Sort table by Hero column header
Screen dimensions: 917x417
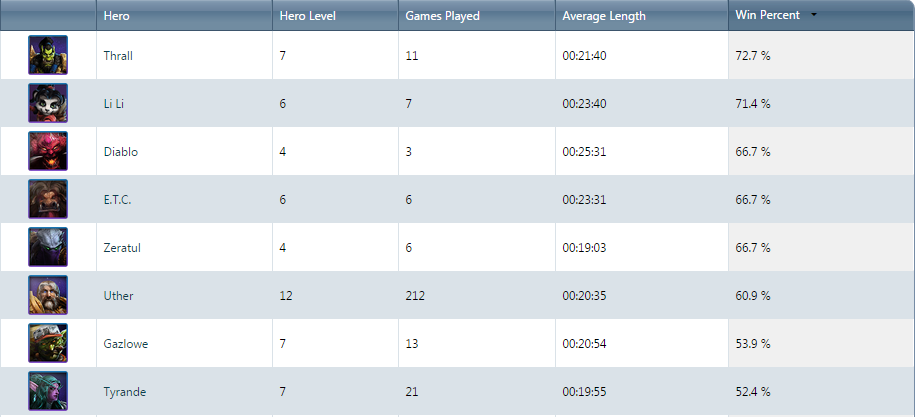117,16
